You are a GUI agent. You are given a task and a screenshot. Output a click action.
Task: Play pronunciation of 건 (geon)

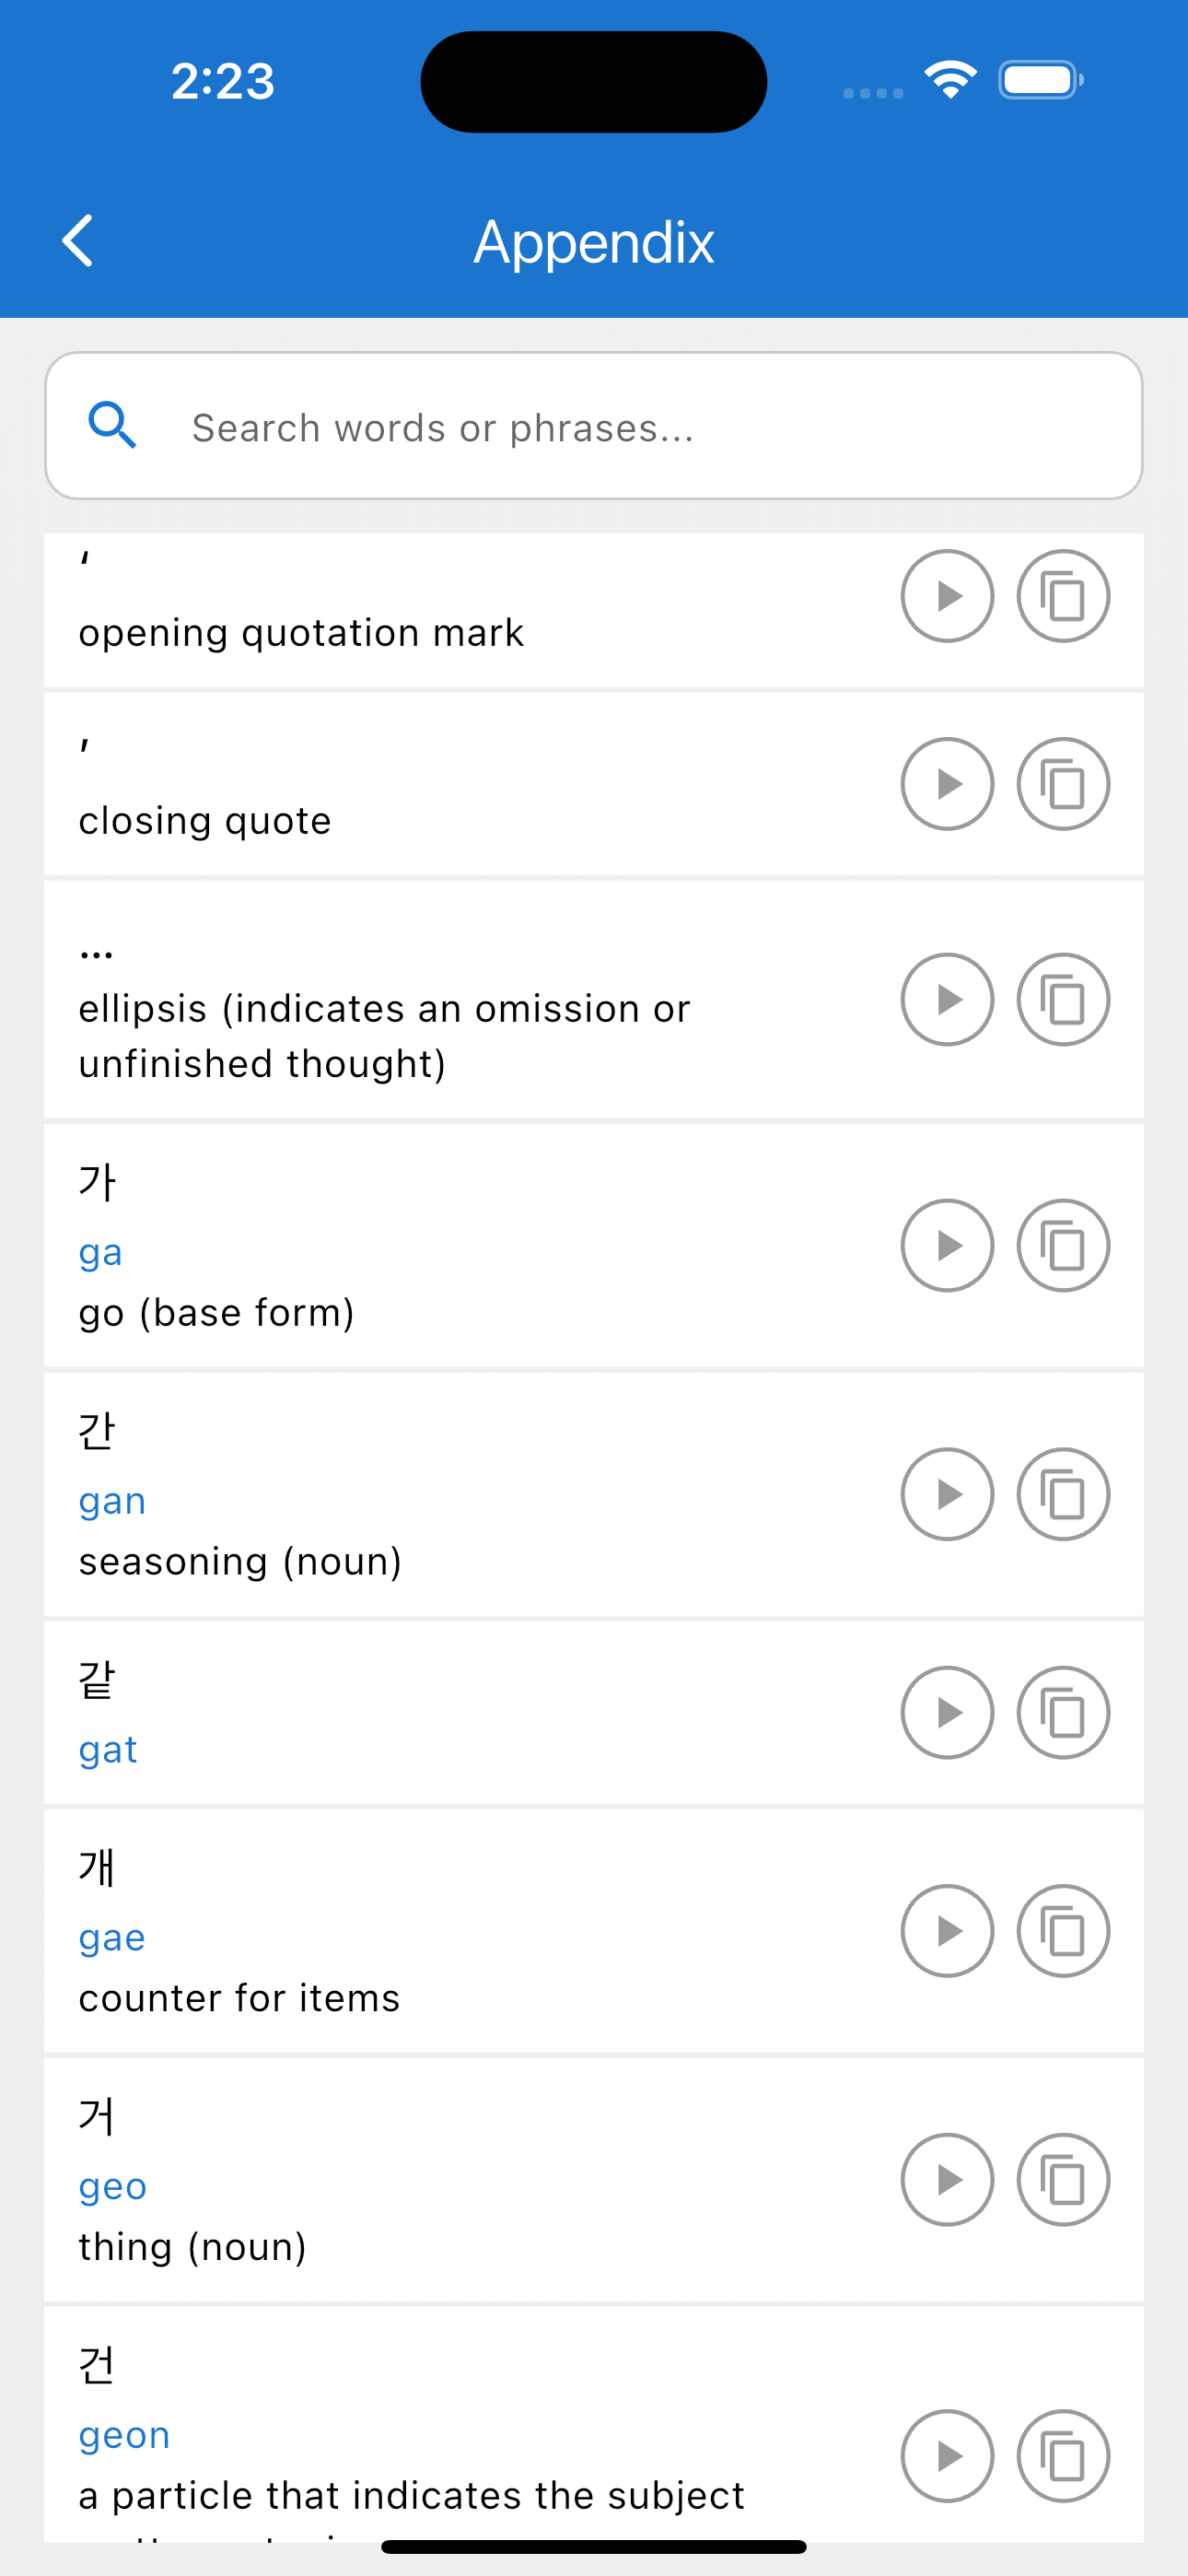pos(947,2455)
